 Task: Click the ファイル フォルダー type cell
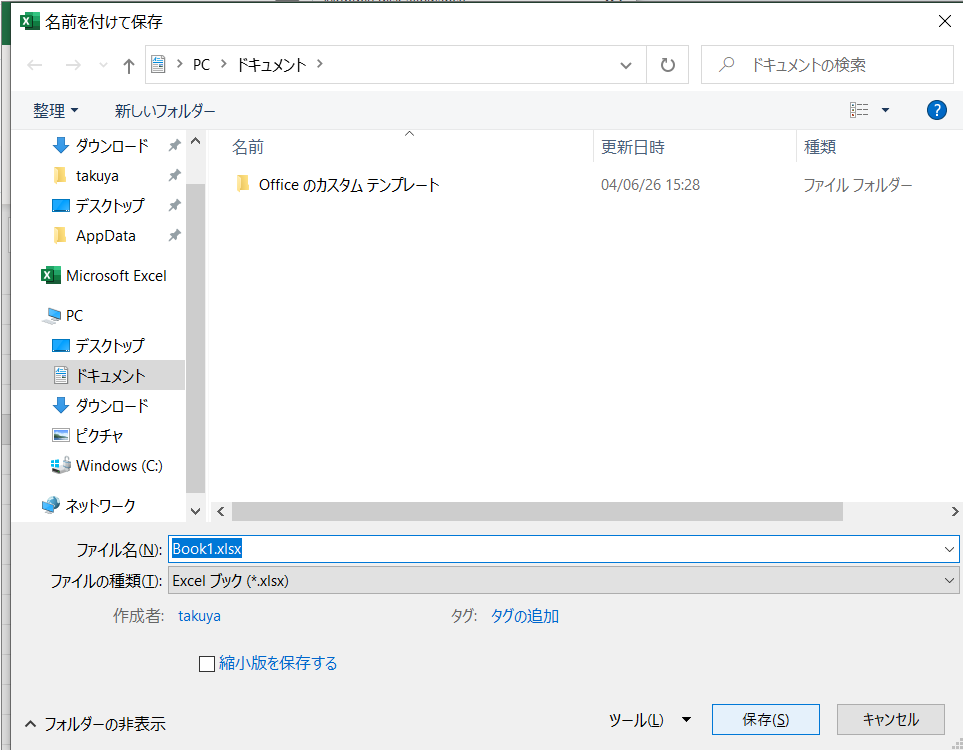click(x=857, y=185)
